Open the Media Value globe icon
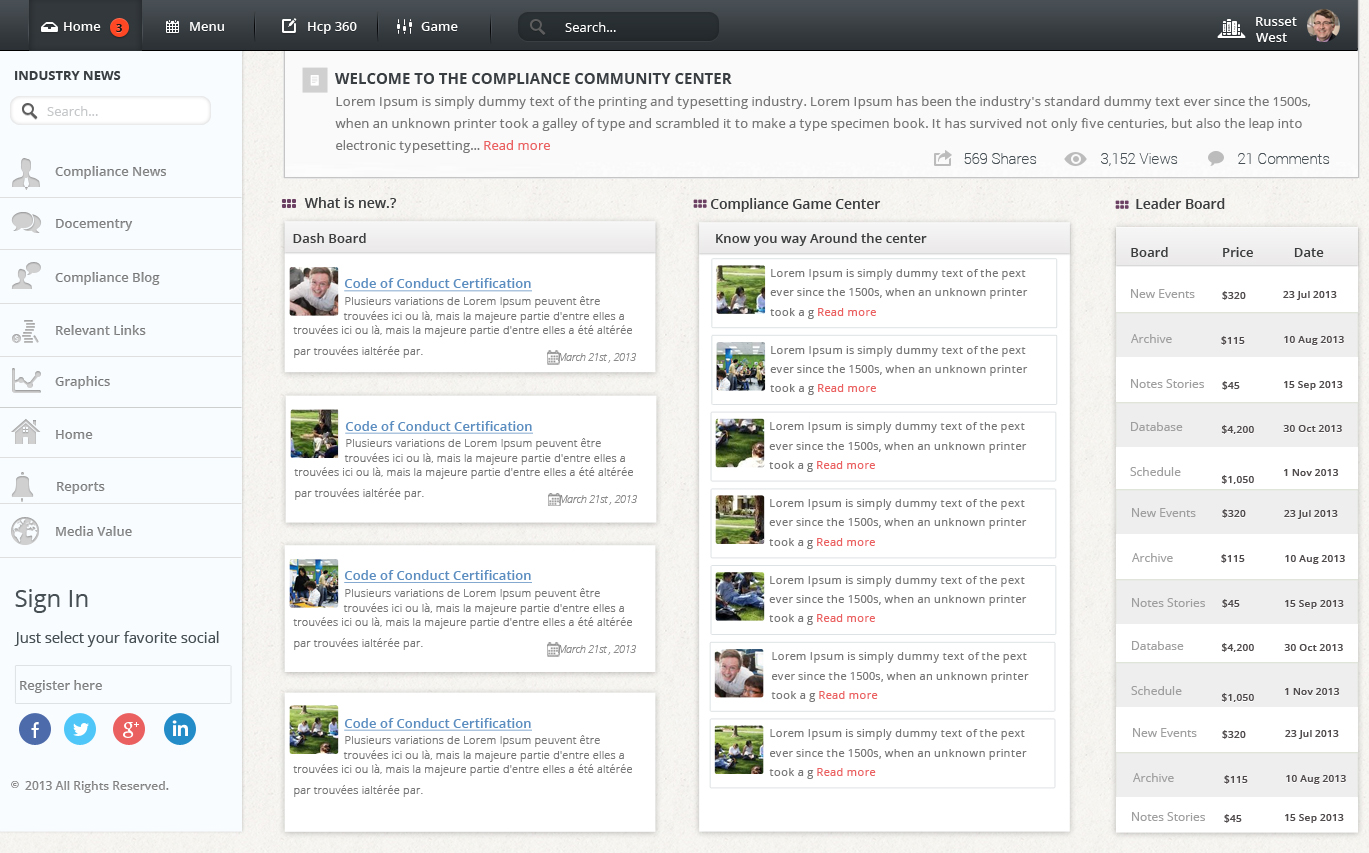The height and width of the screenshot is (853, 1369). 25,531
